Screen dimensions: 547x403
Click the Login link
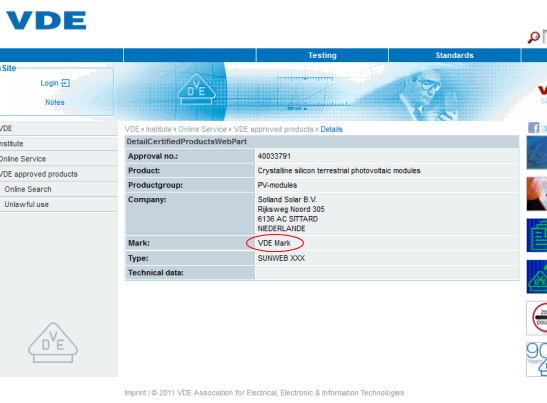point(49,83)
